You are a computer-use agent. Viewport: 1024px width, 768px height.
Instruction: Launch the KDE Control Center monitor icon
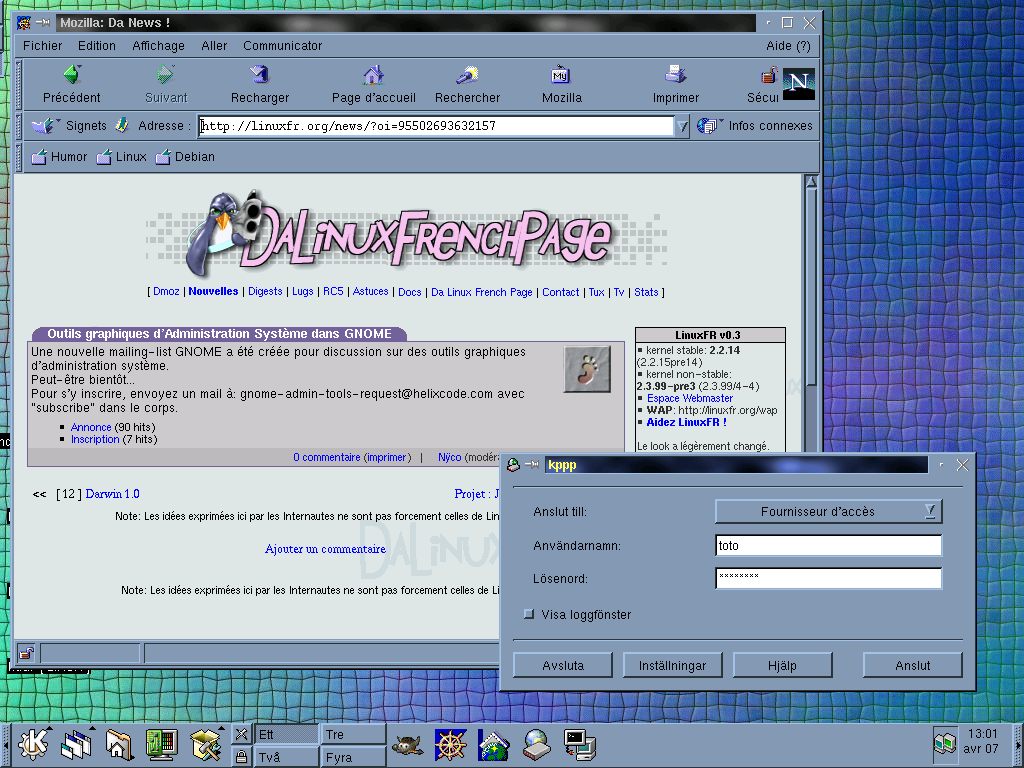[161, 744]
